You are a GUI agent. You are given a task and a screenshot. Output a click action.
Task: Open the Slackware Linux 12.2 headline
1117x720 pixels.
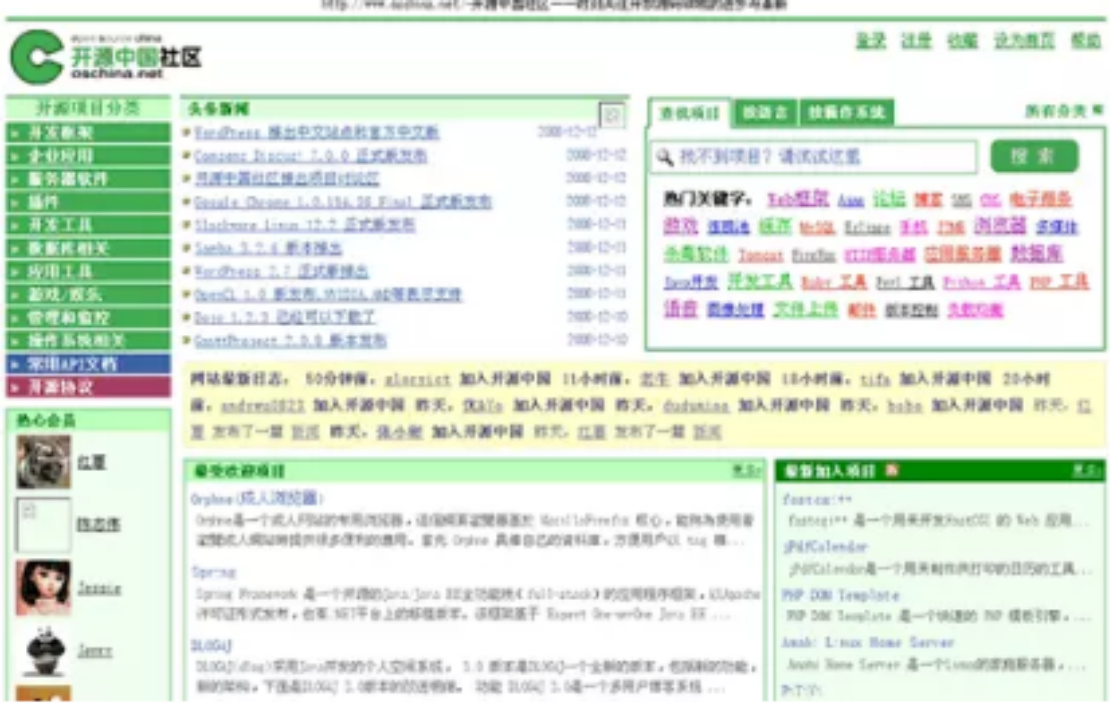point(304,225)
